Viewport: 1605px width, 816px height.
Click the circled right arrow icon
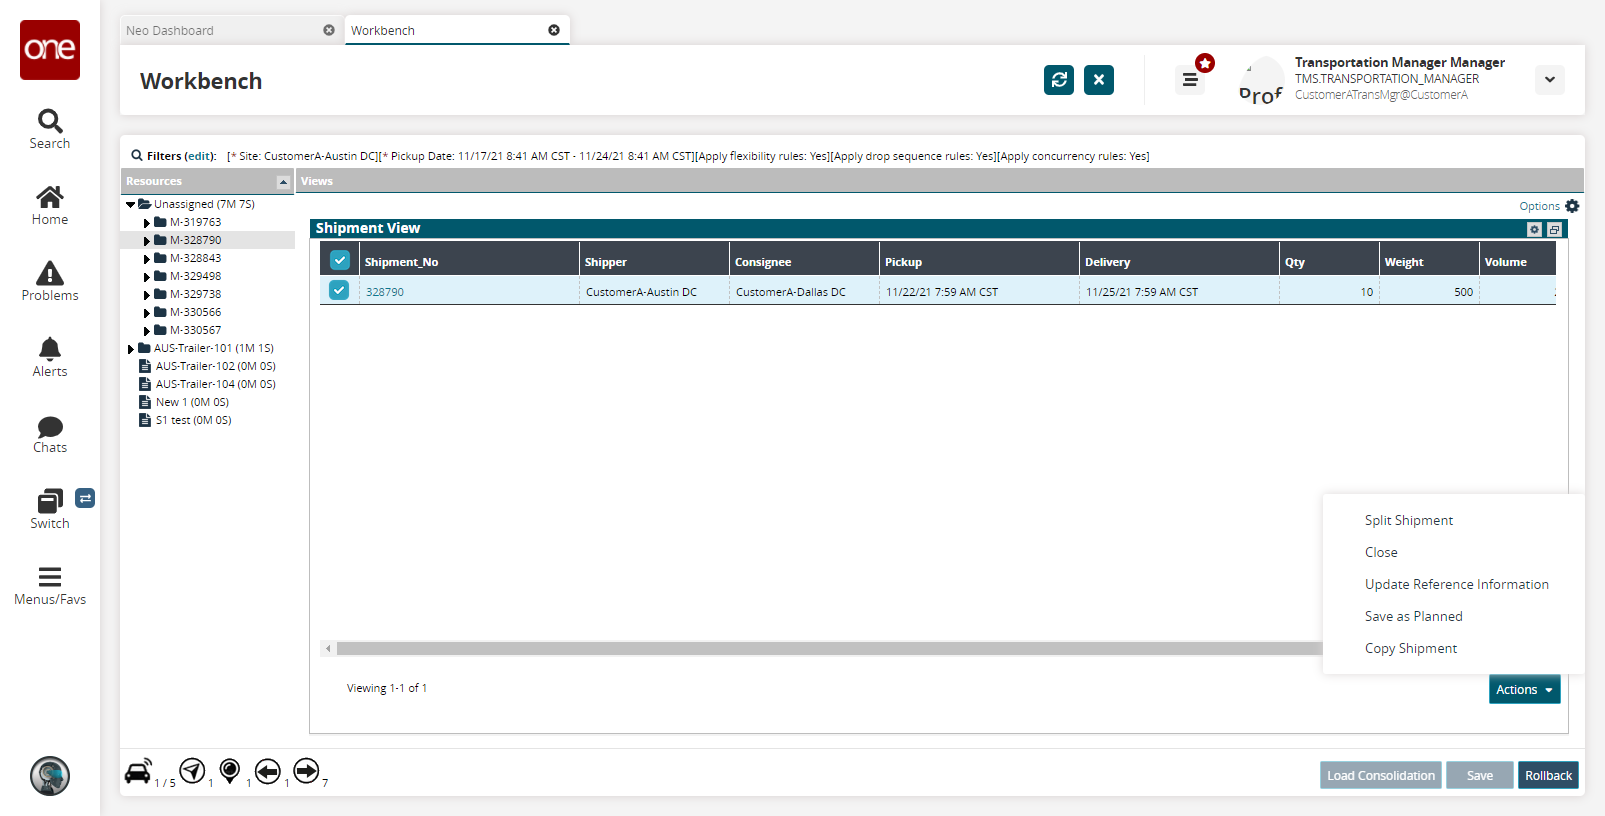[307, 770]
